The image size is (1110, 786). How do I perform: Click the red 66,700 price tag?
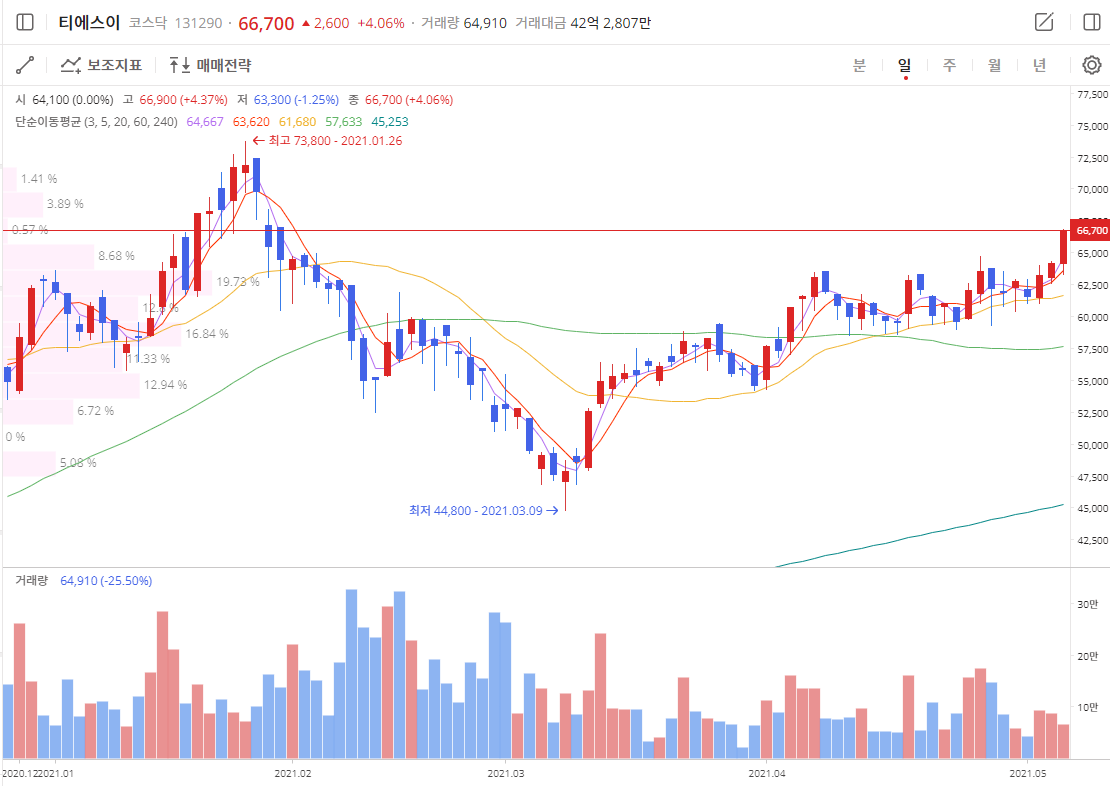[1091, 231]
